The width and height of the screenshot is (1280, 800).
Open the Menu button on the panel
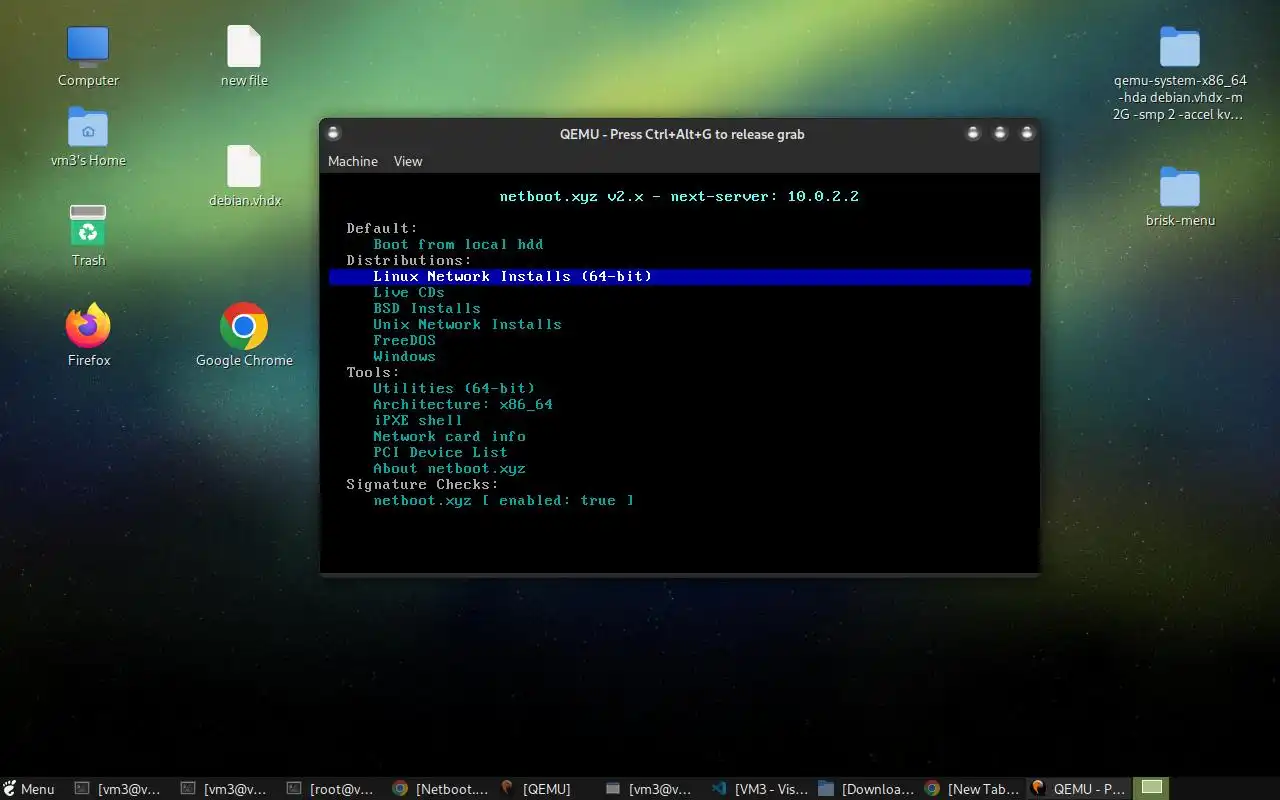29,789
